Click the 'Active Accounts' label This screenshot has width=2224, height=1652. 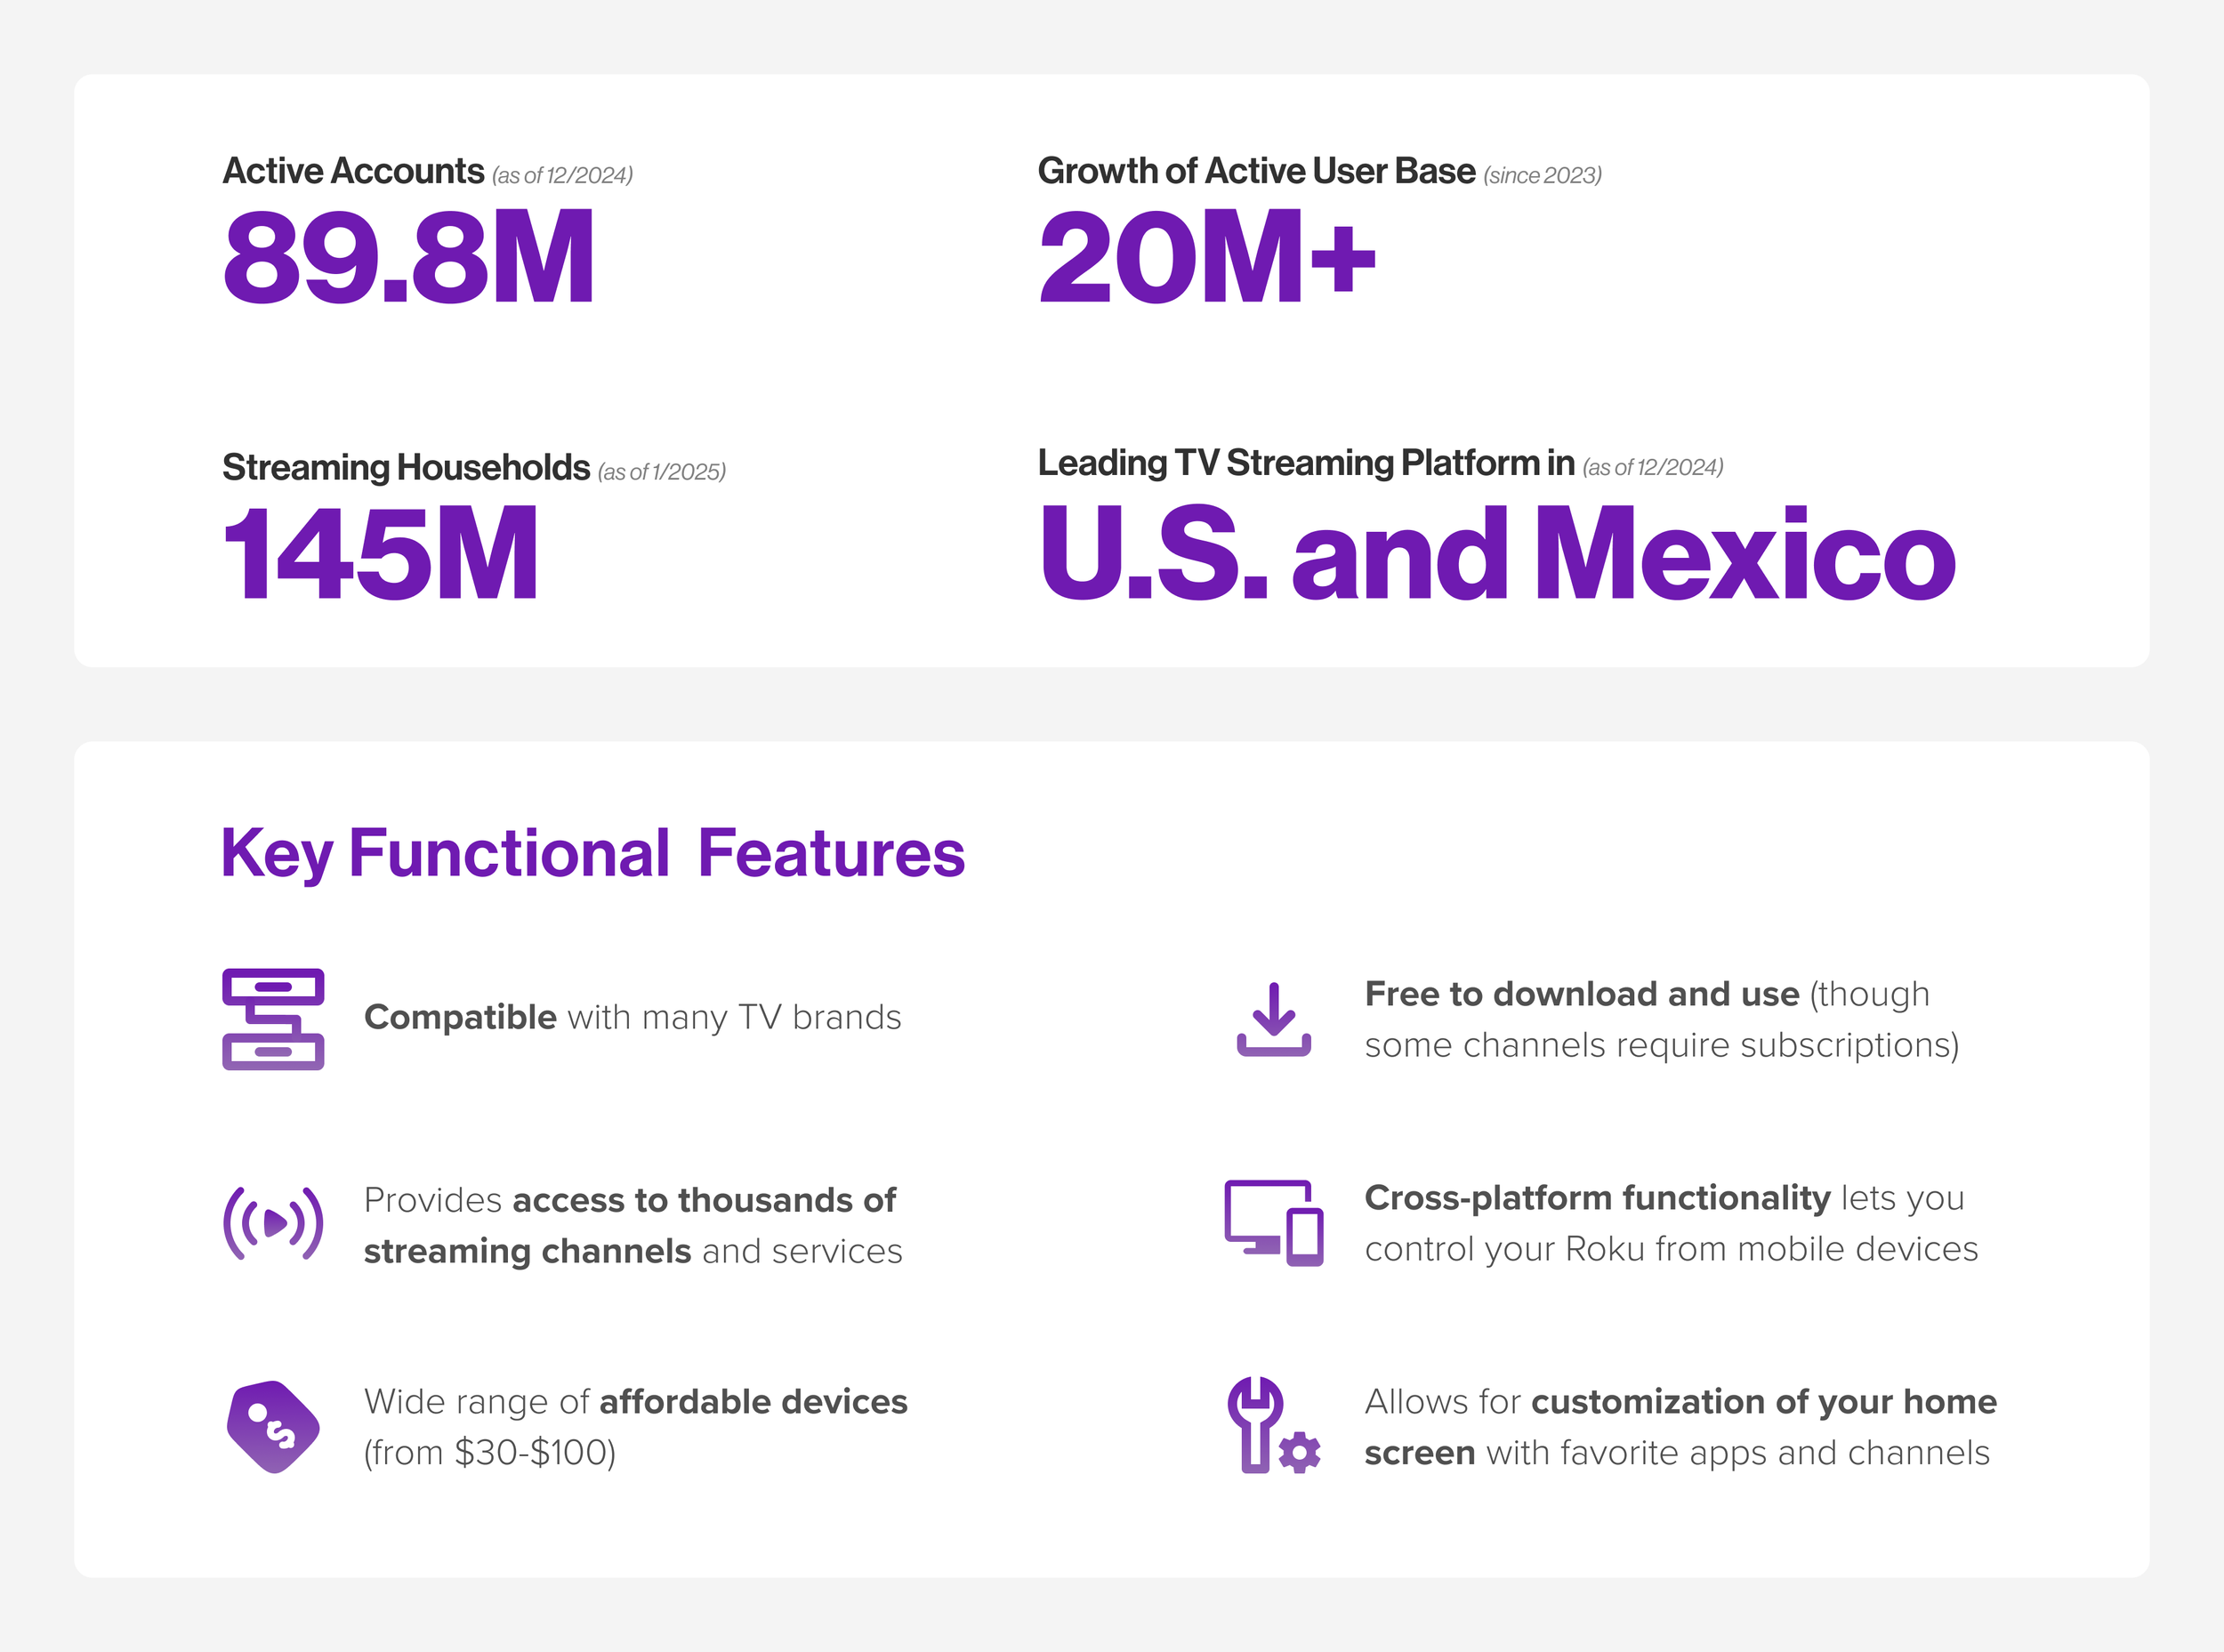click(353, 171)
